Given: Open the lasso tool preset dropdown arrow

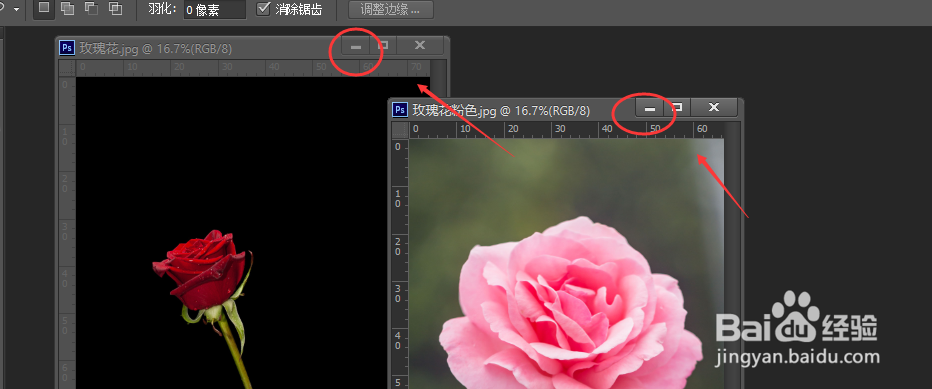Looking at the screenshot, I should click(x=16, y=10).
